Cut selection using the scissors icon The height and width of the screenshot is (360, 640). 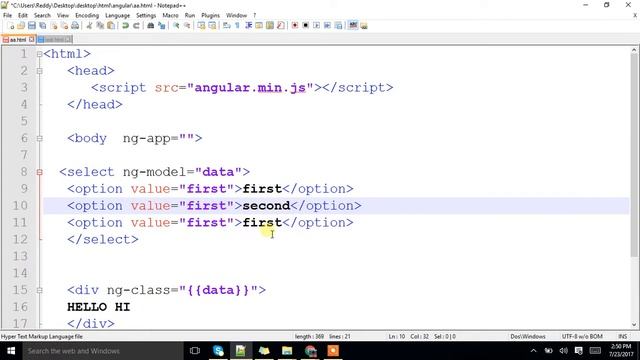[x=89, y=26]
